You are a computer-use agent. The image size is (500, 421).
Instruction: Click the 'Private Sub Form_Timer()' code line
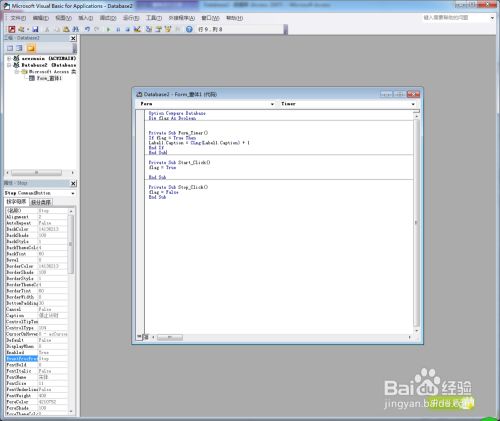tap(178, 133)
